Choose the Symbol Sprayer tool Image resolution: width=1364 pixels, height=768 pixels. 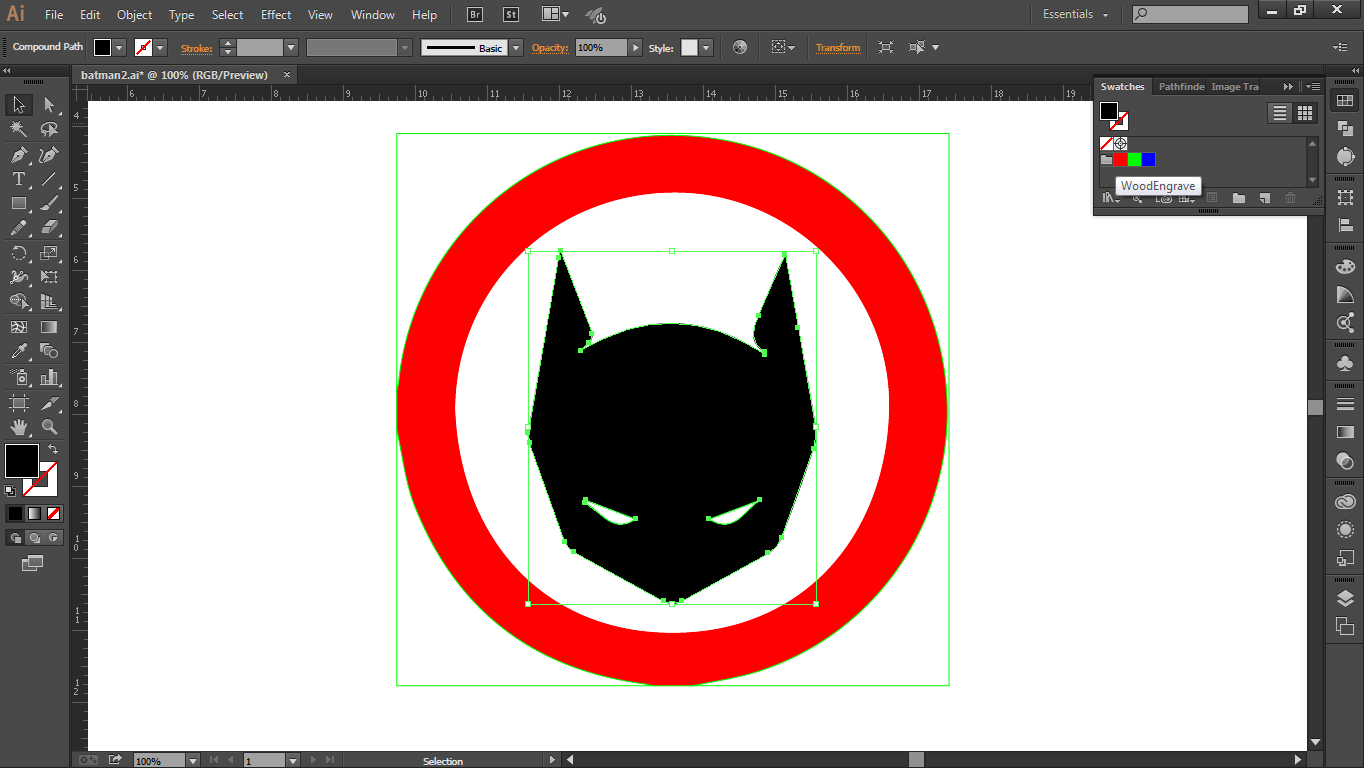coord(19,377)
